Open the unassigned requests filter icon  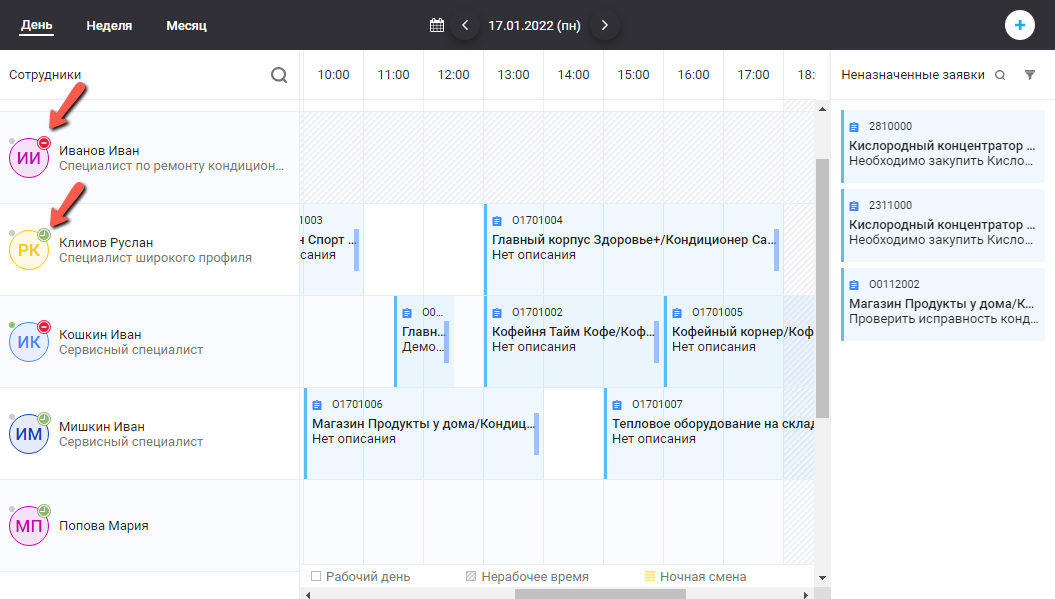(1029, 75)
